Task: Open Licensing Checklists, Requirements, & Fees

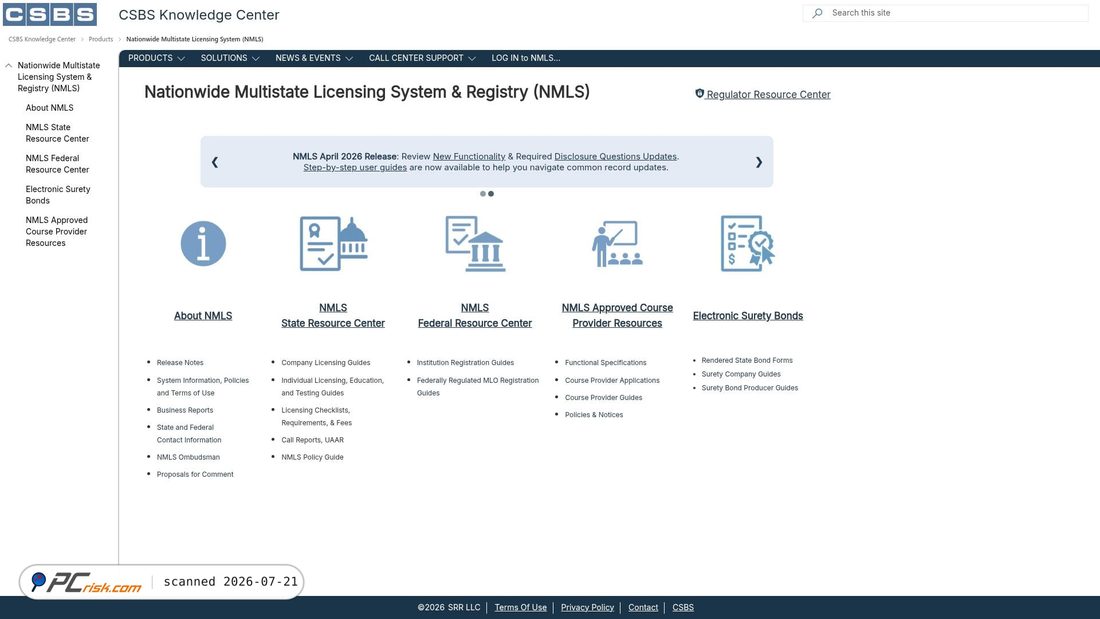Action: coord(316,416)
